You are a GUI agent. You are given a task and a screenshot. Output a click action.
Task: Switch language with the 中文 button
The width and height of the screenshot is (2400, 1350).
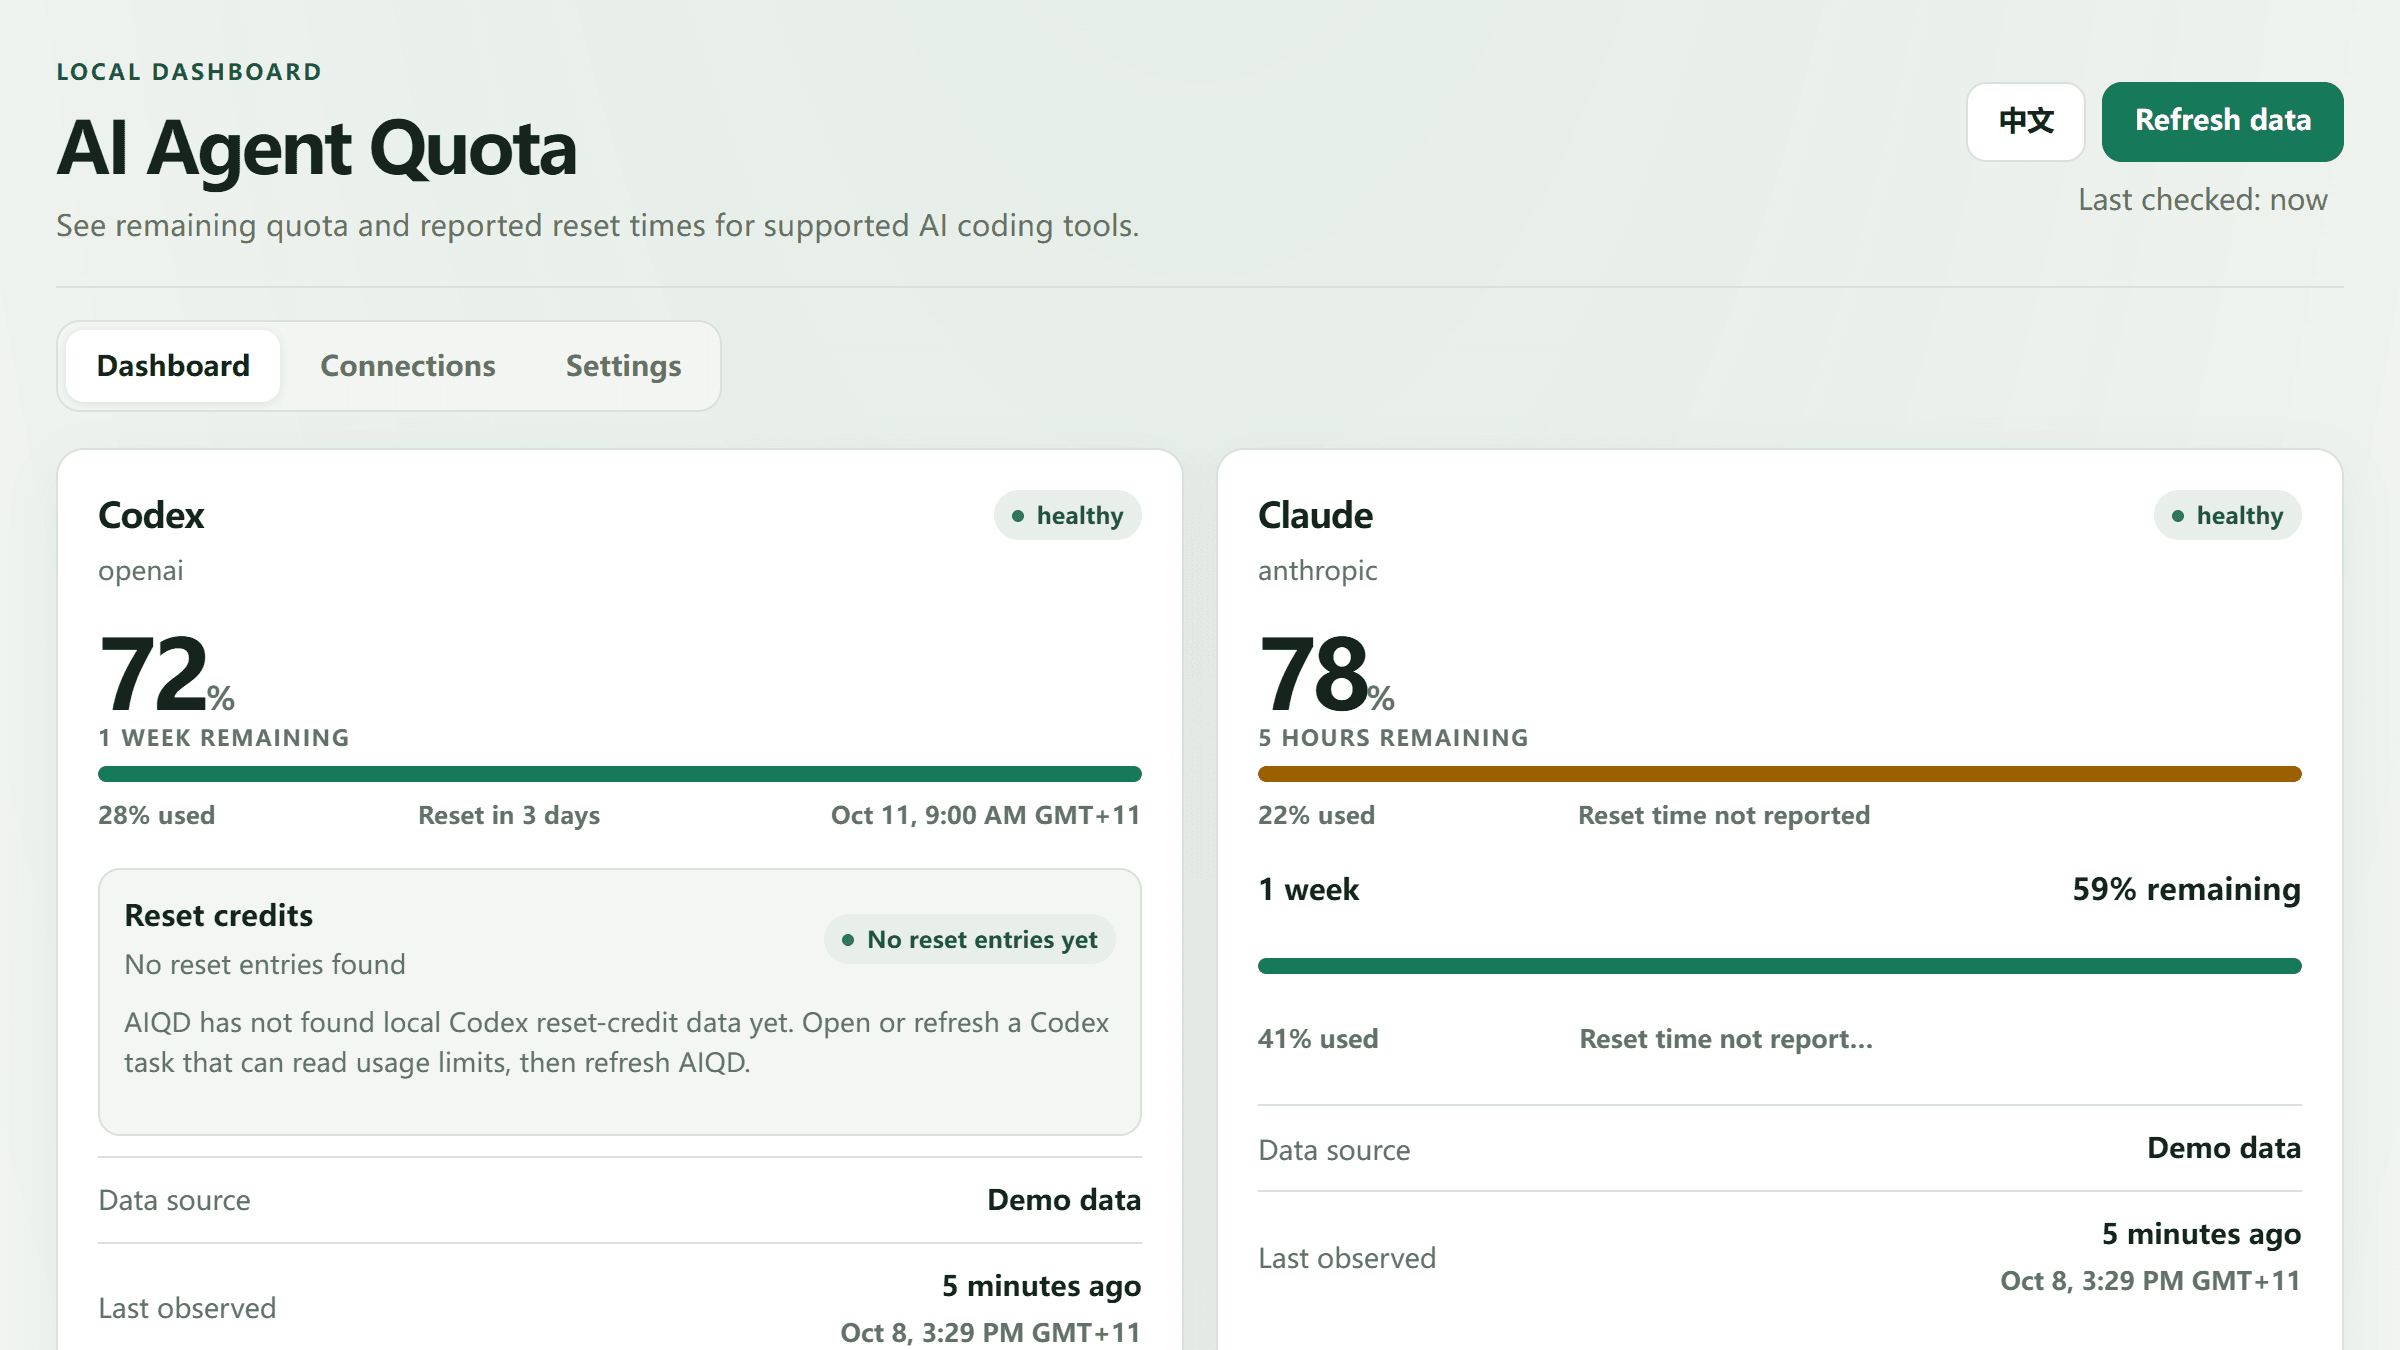pos(2026,121)
